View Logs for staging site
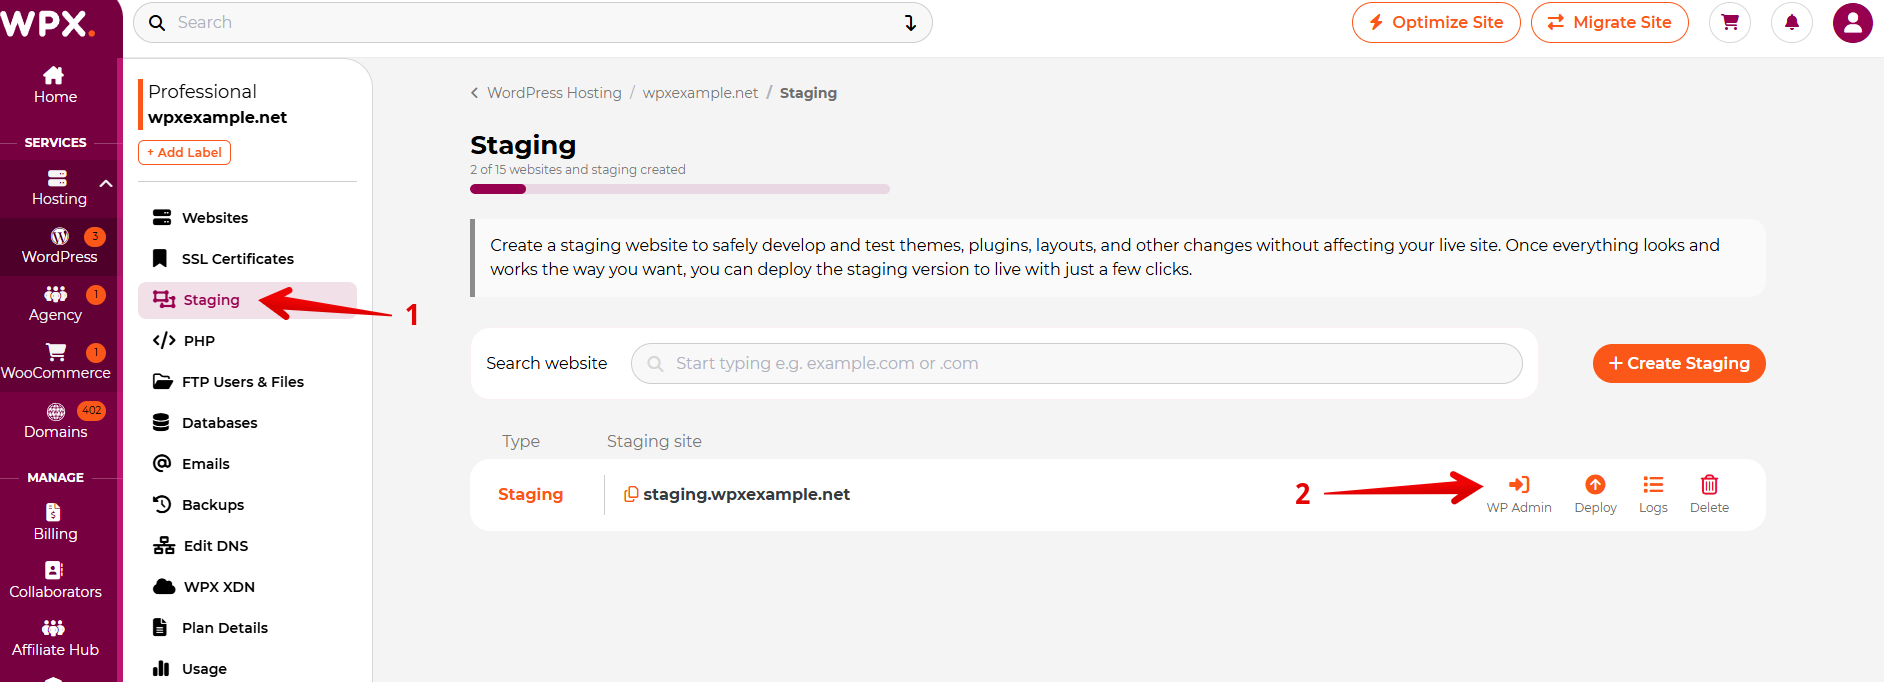The image size is (1884, 682). [x=1653, y=494]
